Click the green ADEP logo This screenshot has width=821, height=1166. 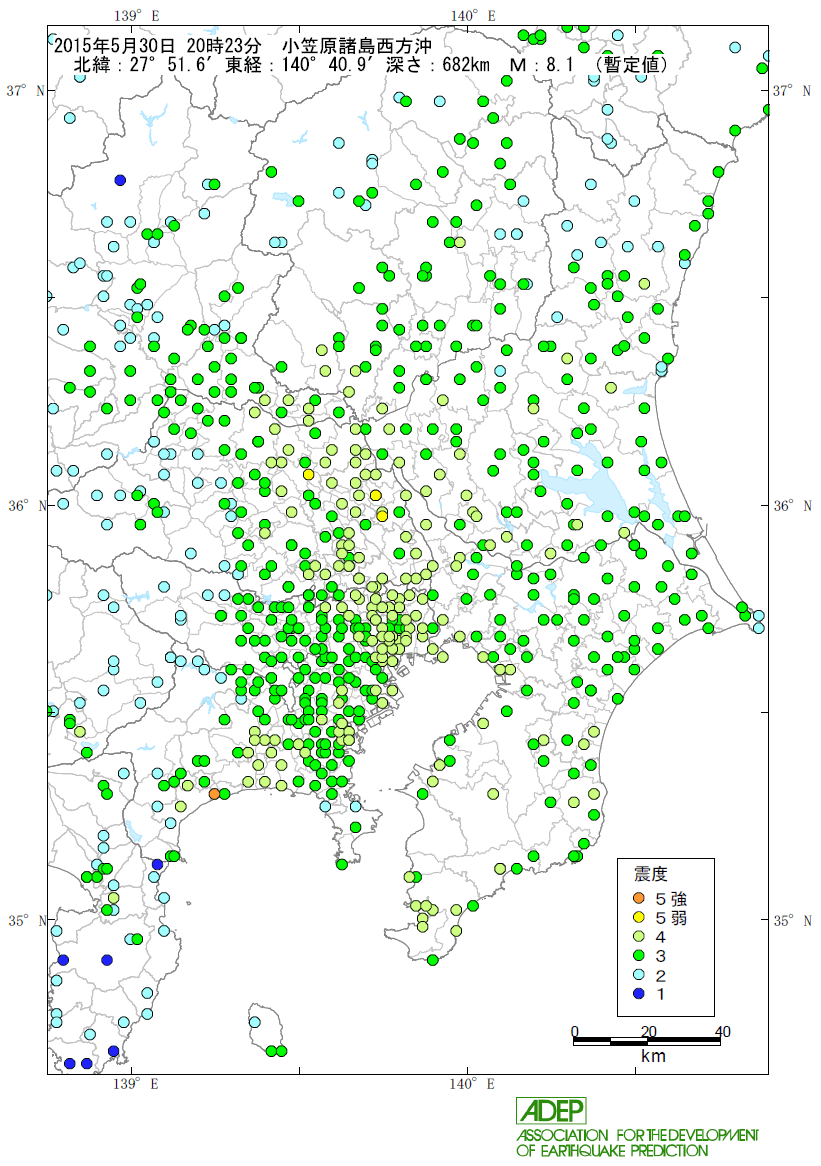tap(551, 1111)
